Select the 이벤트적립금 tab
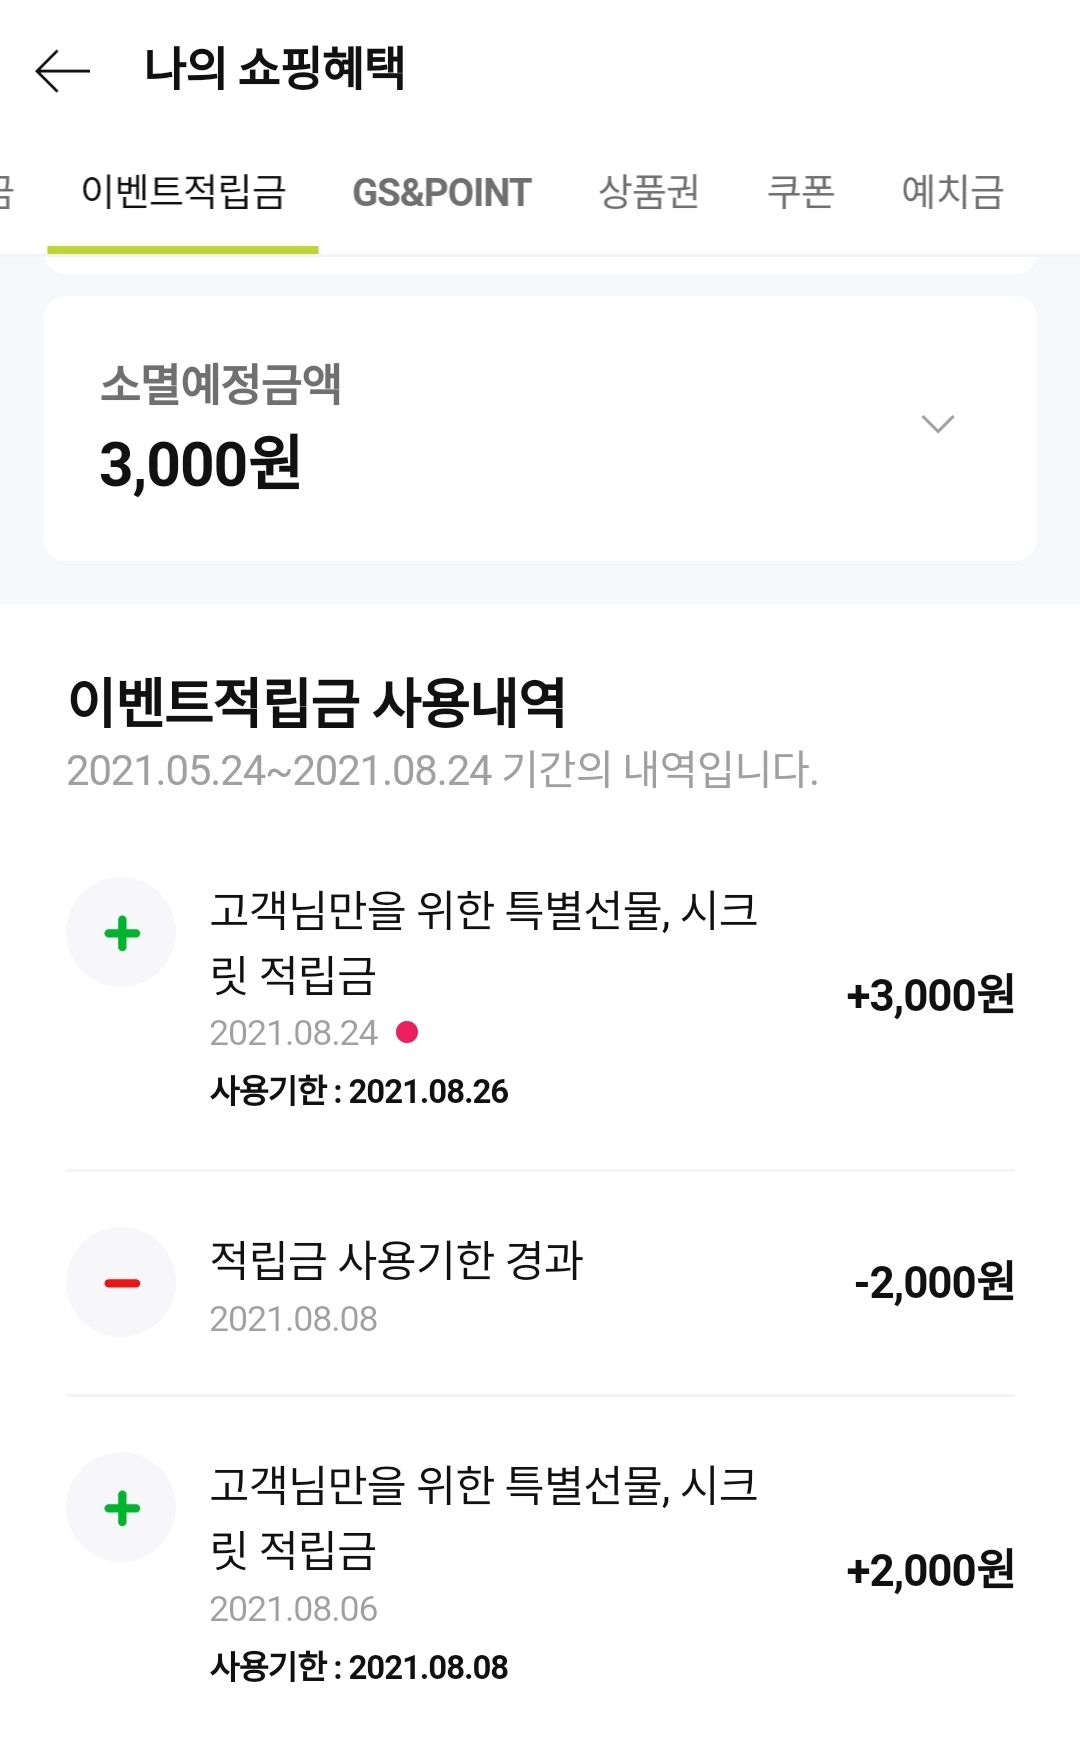The width and height of the screenshot is (1080, 1744). pos(183,192)
